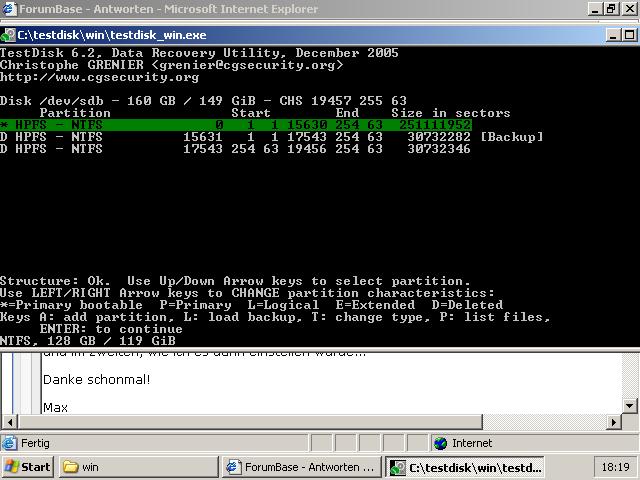Click the 'Structure: Ok.' status text

coord(55,281)
